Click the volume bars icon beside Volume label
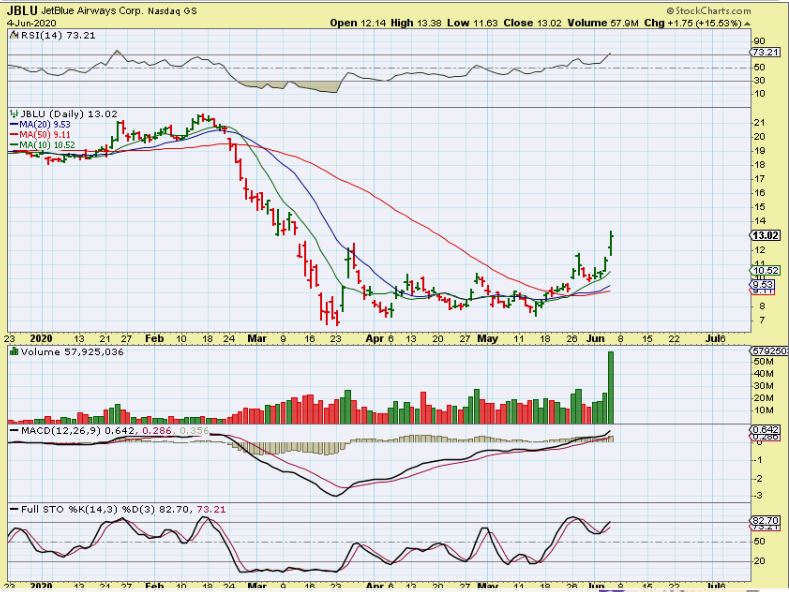This screenshot has height=592, width=789. pos(14,351)
